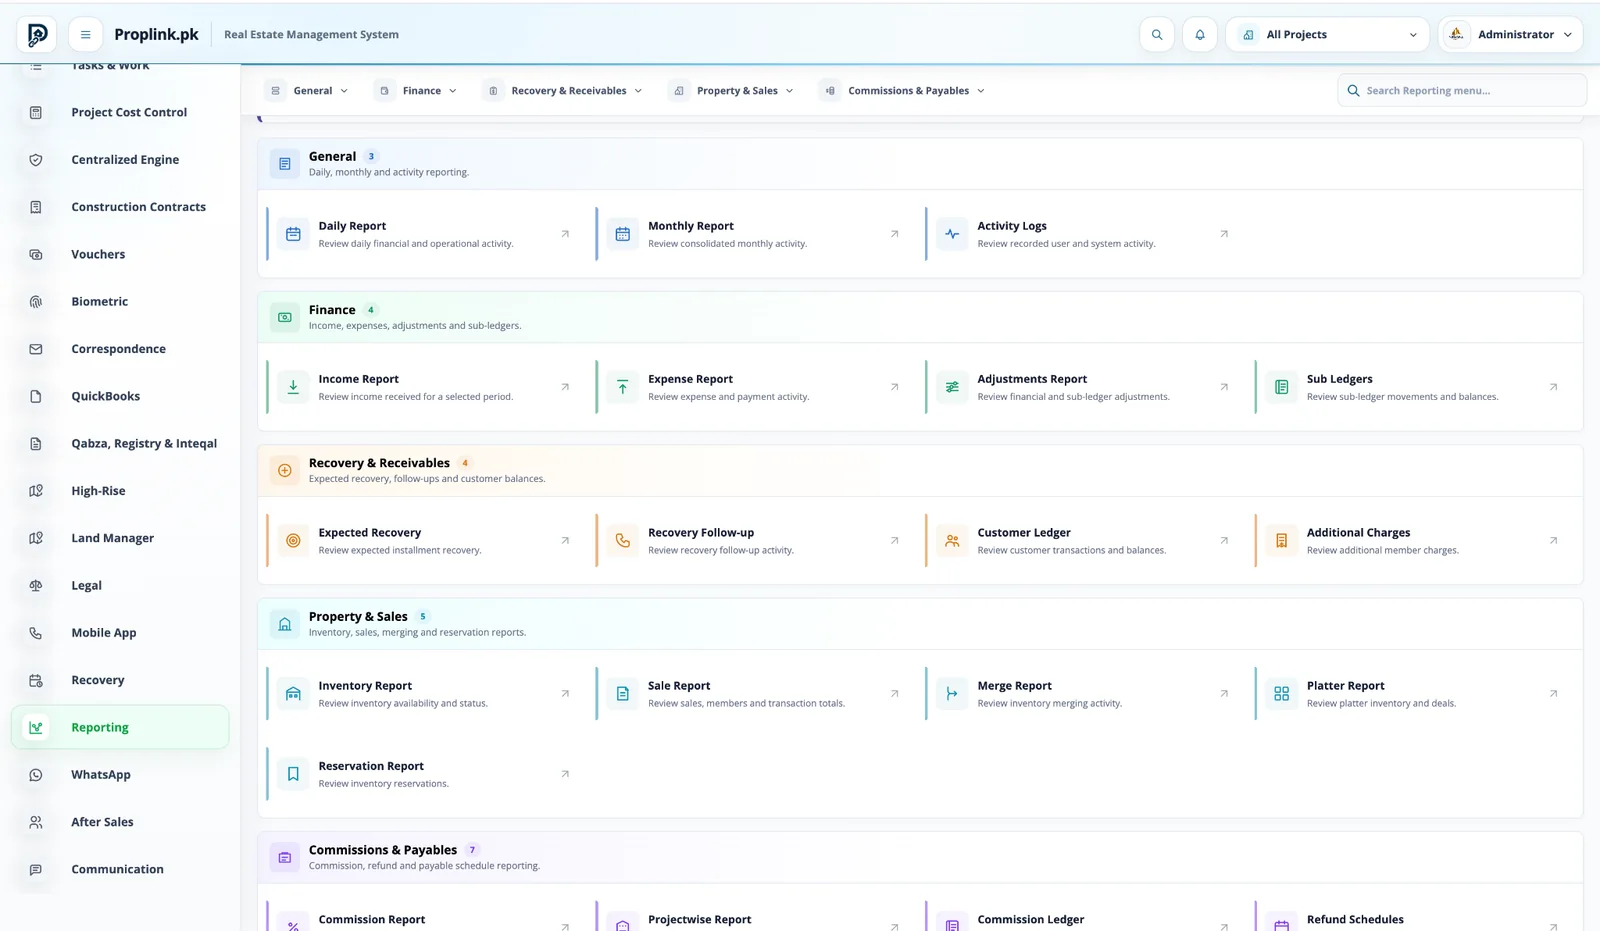This screenshot has width=1600, height=931.
Task: Click the After Sales users icon
Action: click(x=36, y=822)
